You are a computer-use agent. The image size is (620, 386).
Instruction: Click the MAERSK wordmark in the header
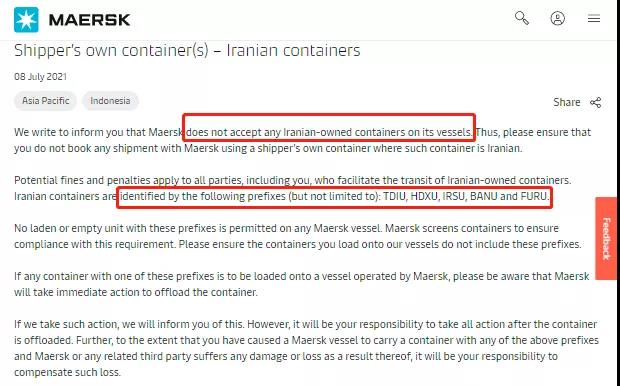[x=89, y=20]
